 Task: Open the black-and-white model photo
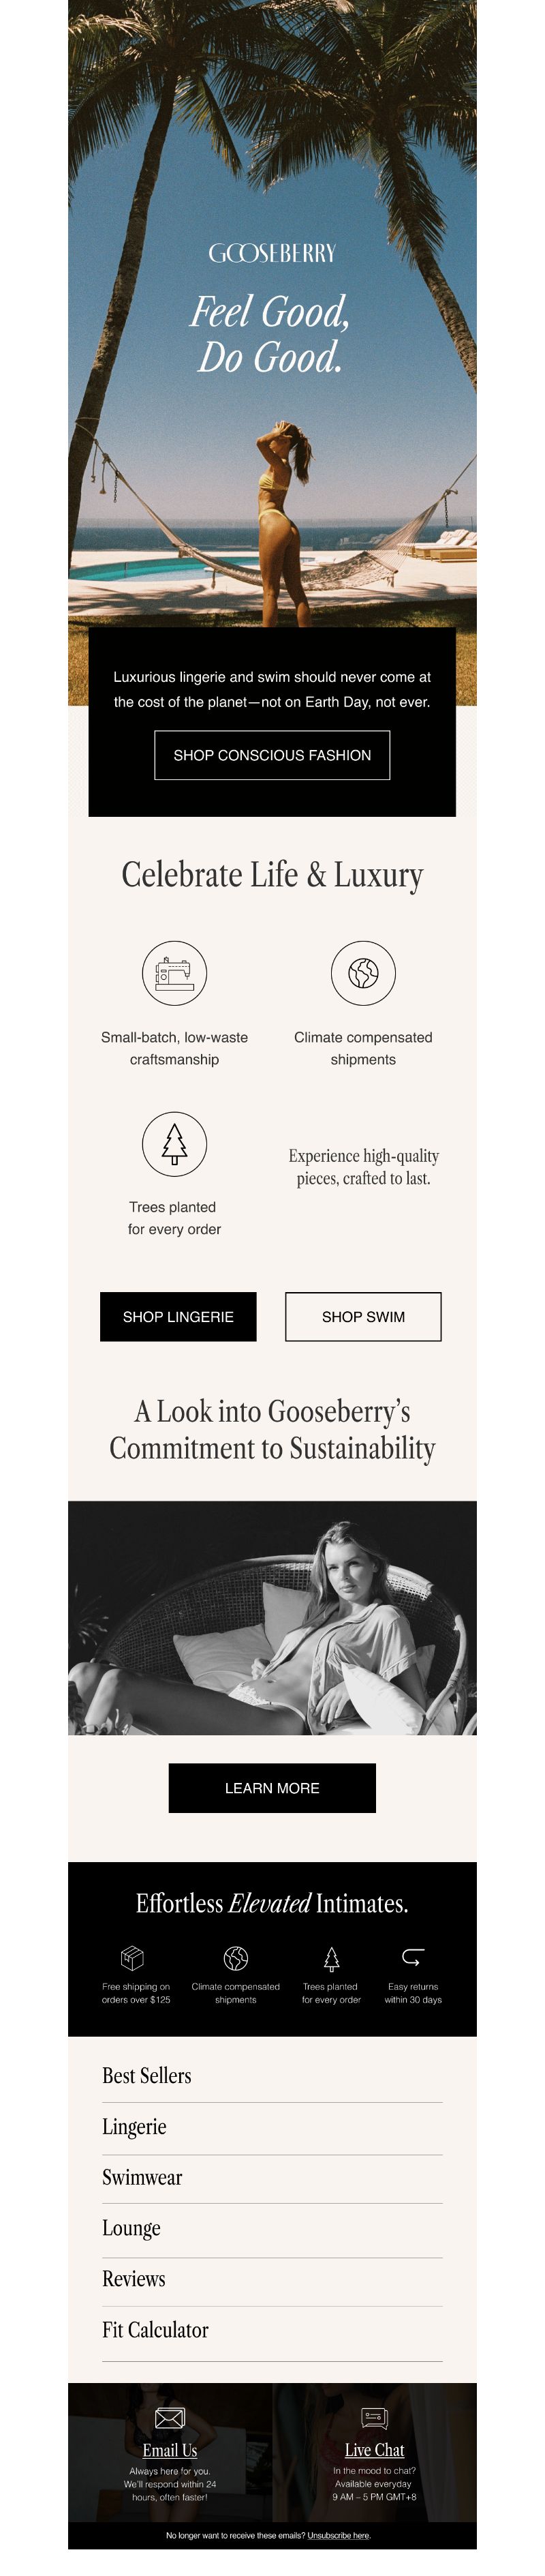coord(272,1617)
